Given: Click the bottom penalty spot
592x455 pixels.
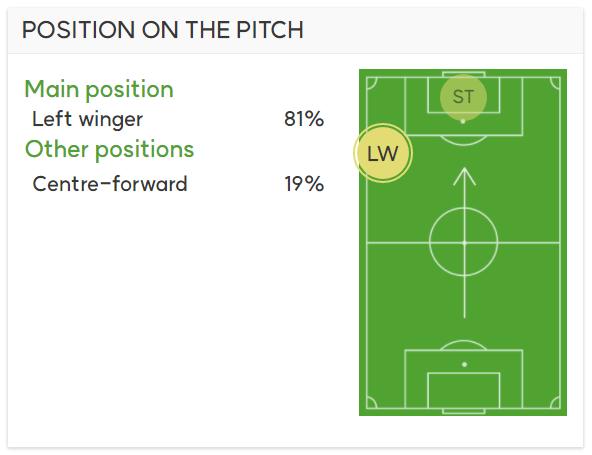Looking at the screenshot, I should pyautogui.click(x=464, y=364).
